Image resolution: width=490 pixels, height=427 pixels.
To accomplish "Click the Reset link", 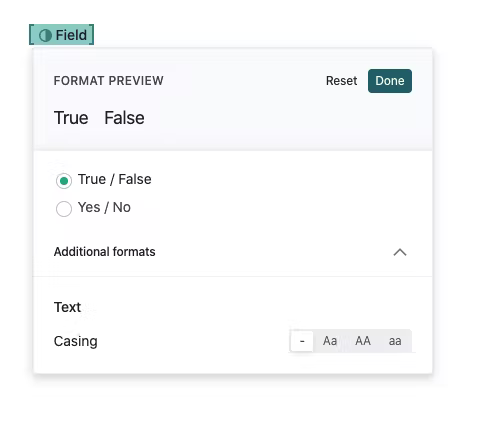I will point(341,81).
